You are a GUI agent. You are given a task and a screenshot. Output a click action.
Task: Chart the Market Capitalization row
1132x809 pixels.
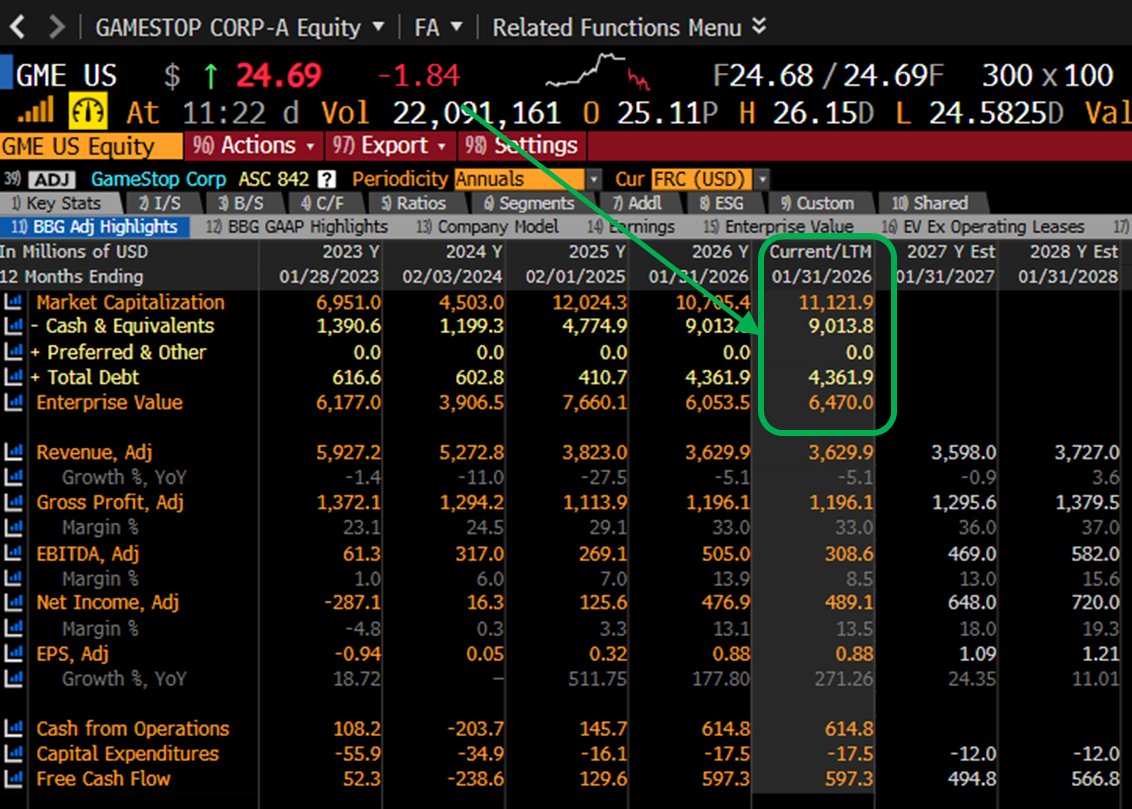point(13,302)
